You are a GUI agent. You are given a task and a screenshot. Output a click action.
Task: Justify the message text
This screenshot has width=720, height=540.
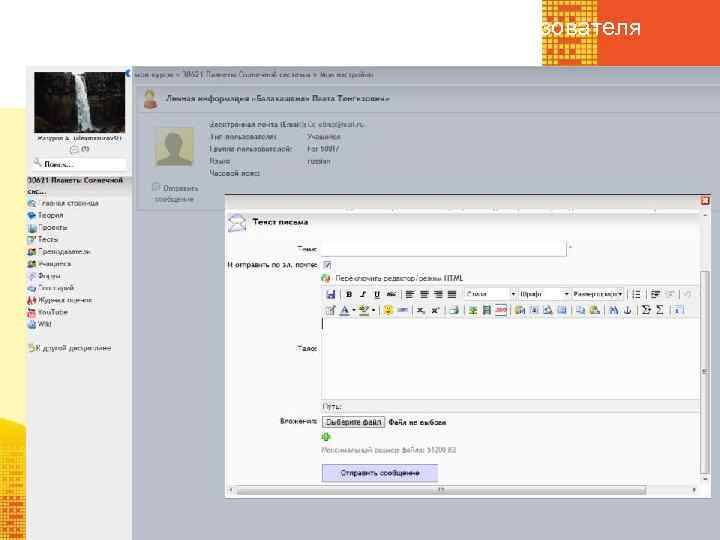(x=452, y=294)
